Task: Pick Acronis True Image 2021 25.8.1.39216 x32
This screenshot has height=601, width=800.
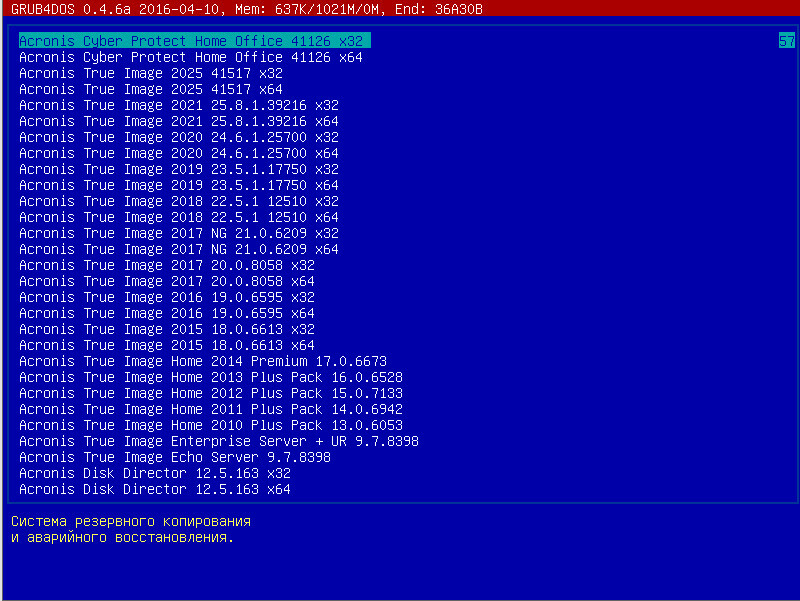Action: 179,105
